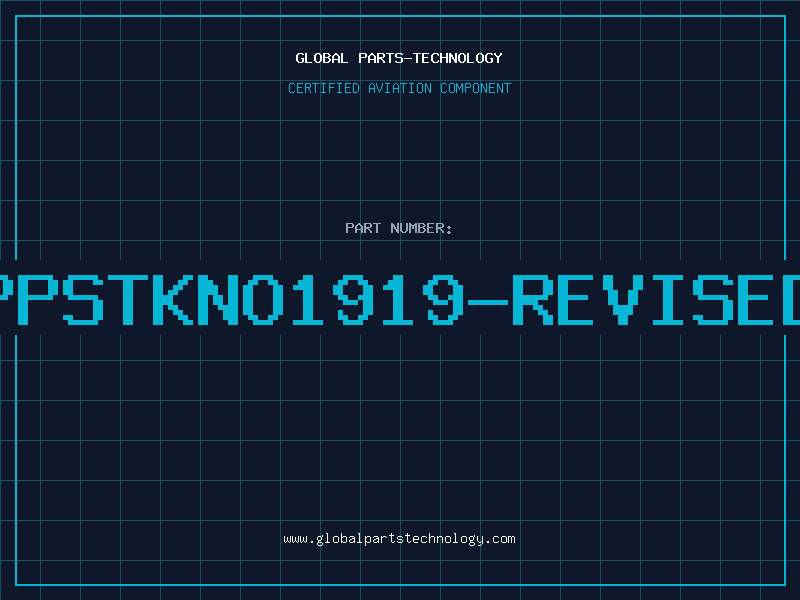The image size is (800, 600).
Task: Click the dash before REVISED
Action: (488, 302)
